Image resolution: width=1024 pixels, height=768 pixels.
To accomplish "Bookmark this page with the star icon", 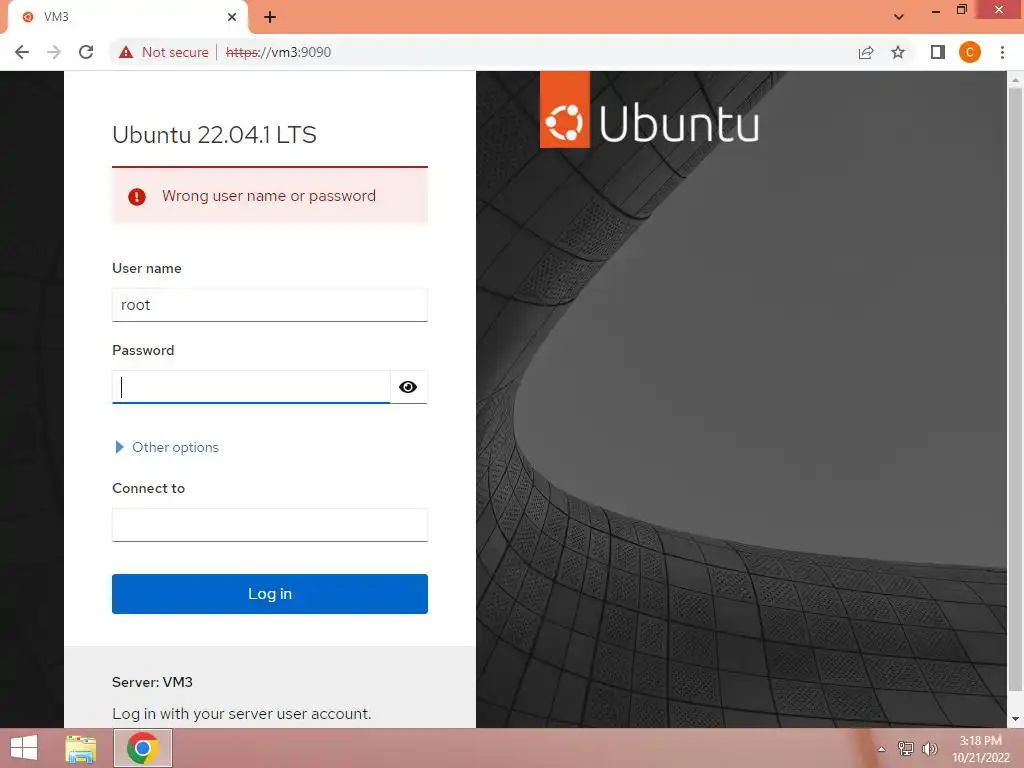I will click(x=898, y=52).
